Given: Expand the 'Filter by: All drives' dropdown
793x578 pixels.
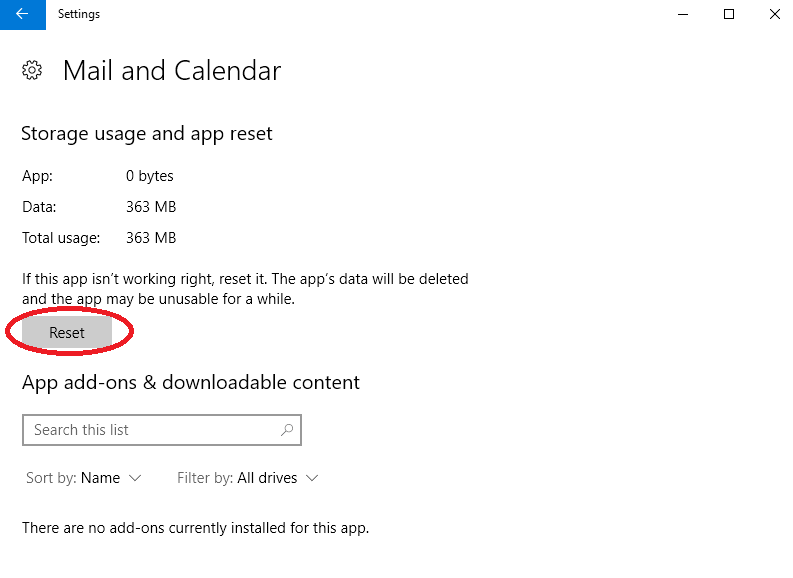Looking at the screenshot, I should click(x=247, y=478).
